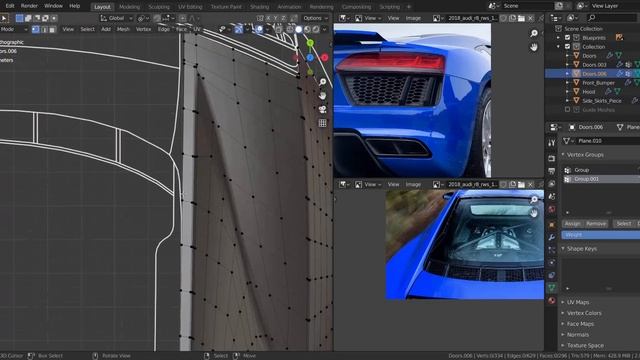The width and height of the screenshot is (640, 360).
Task: Open the pivot point dropdown
Action: click(143, 18)
